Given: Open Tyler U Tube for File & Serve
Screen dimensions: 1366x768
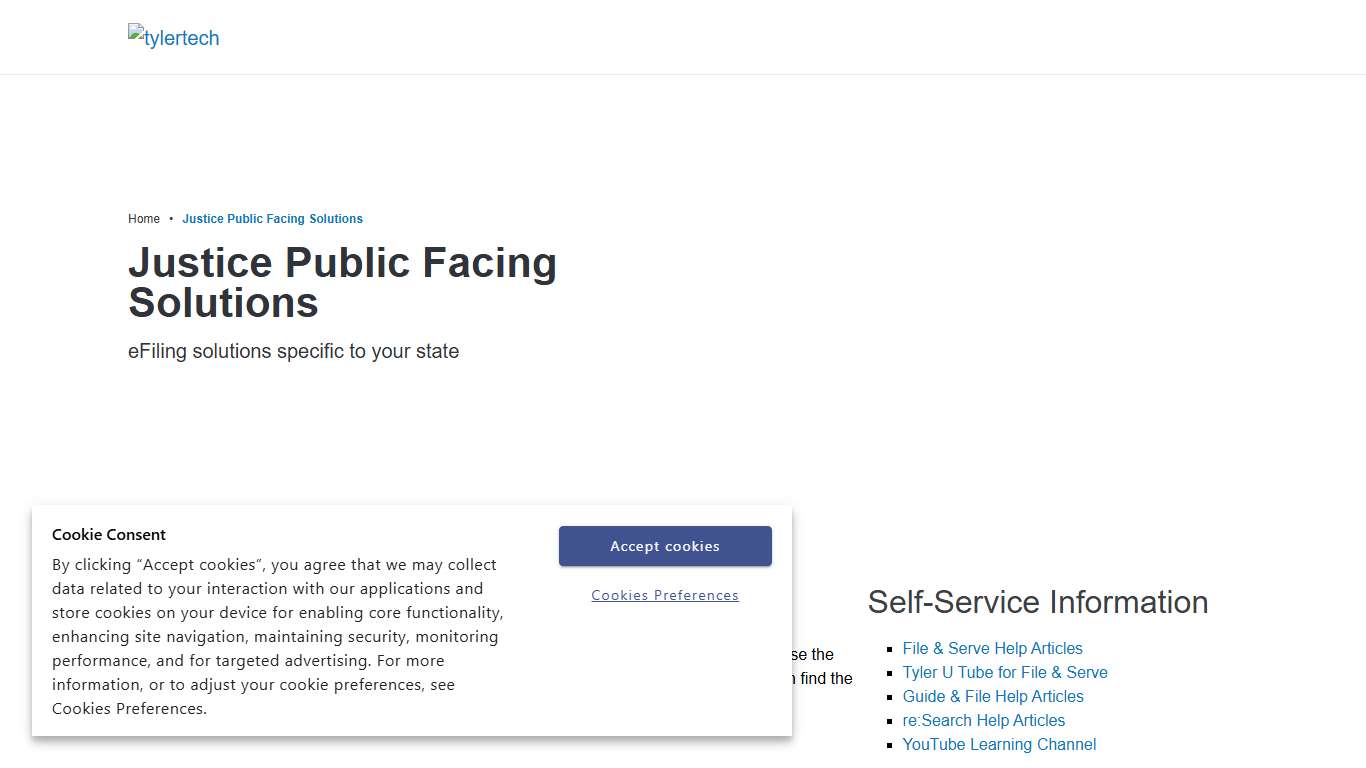Looking at the screenshot, I should [1005, 672].
